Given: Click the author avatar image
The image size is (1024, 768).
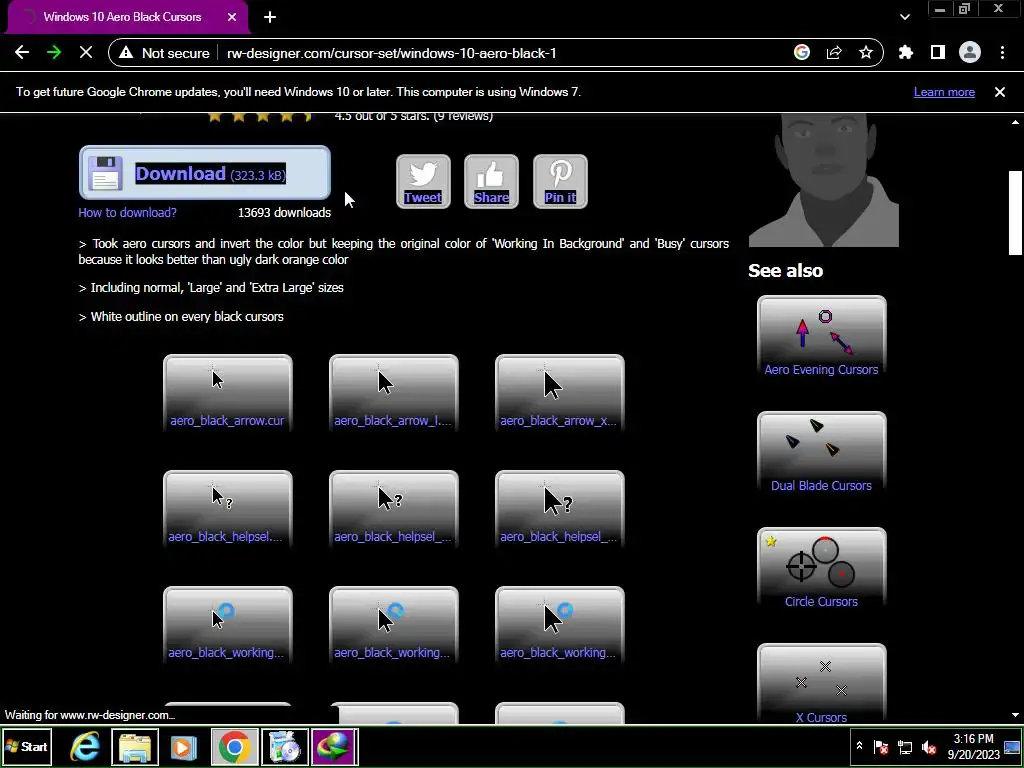Looking at the screenshot, I should pyautogui.click(x=824, y=180).
